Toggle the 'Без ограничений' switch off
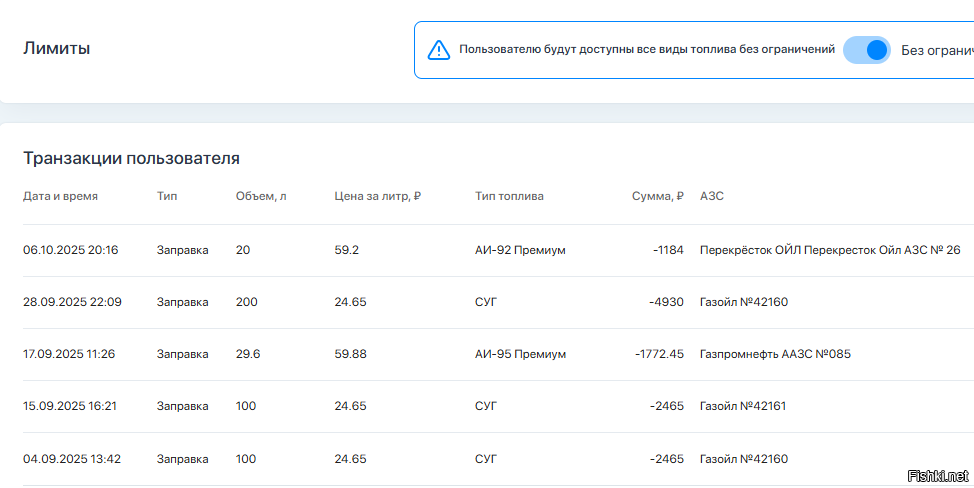 point(866,50)
